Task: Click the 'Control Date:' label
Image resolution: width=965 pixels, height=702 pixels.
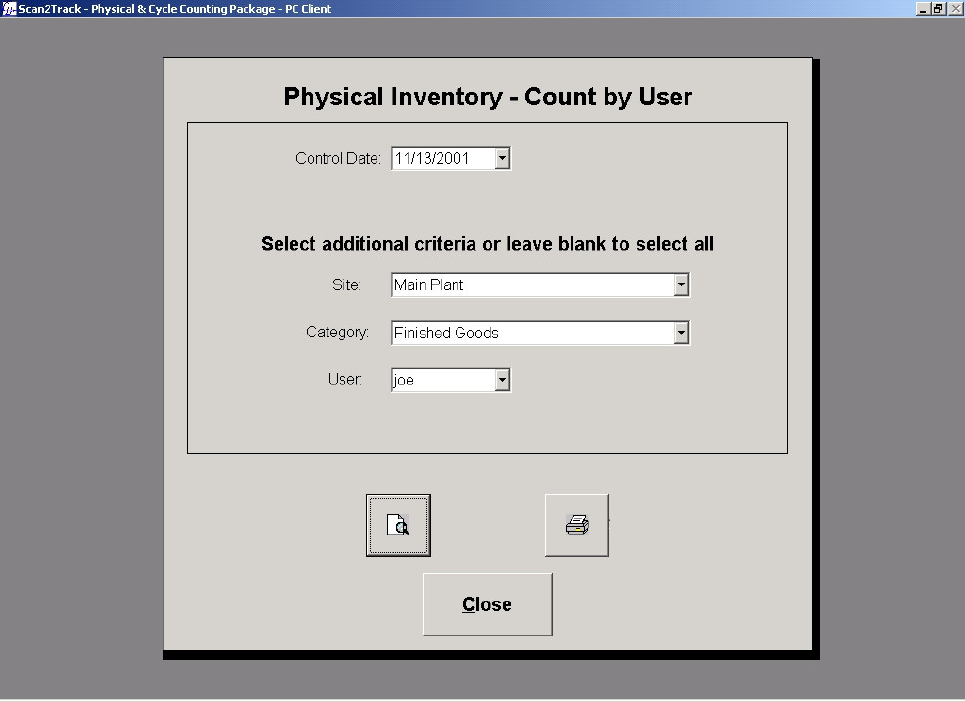Action: pyautogui.click(x=338, y=159)
